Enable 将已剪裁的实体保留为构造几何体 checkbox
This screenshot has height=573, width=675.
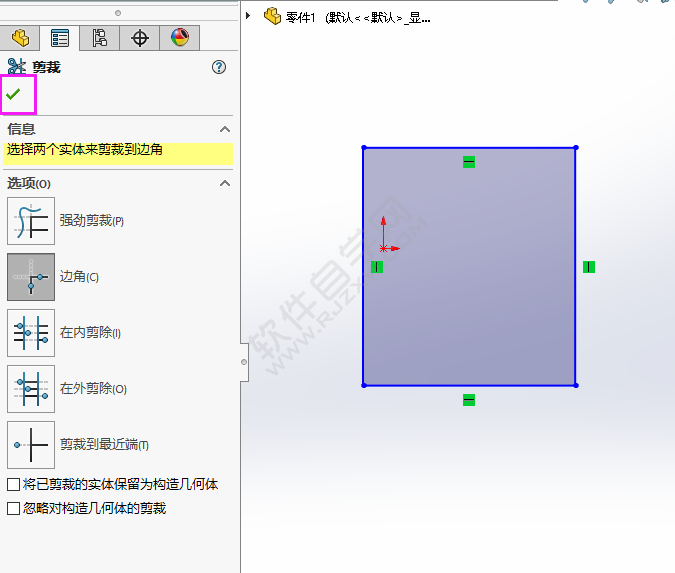(x=13, y=484)
